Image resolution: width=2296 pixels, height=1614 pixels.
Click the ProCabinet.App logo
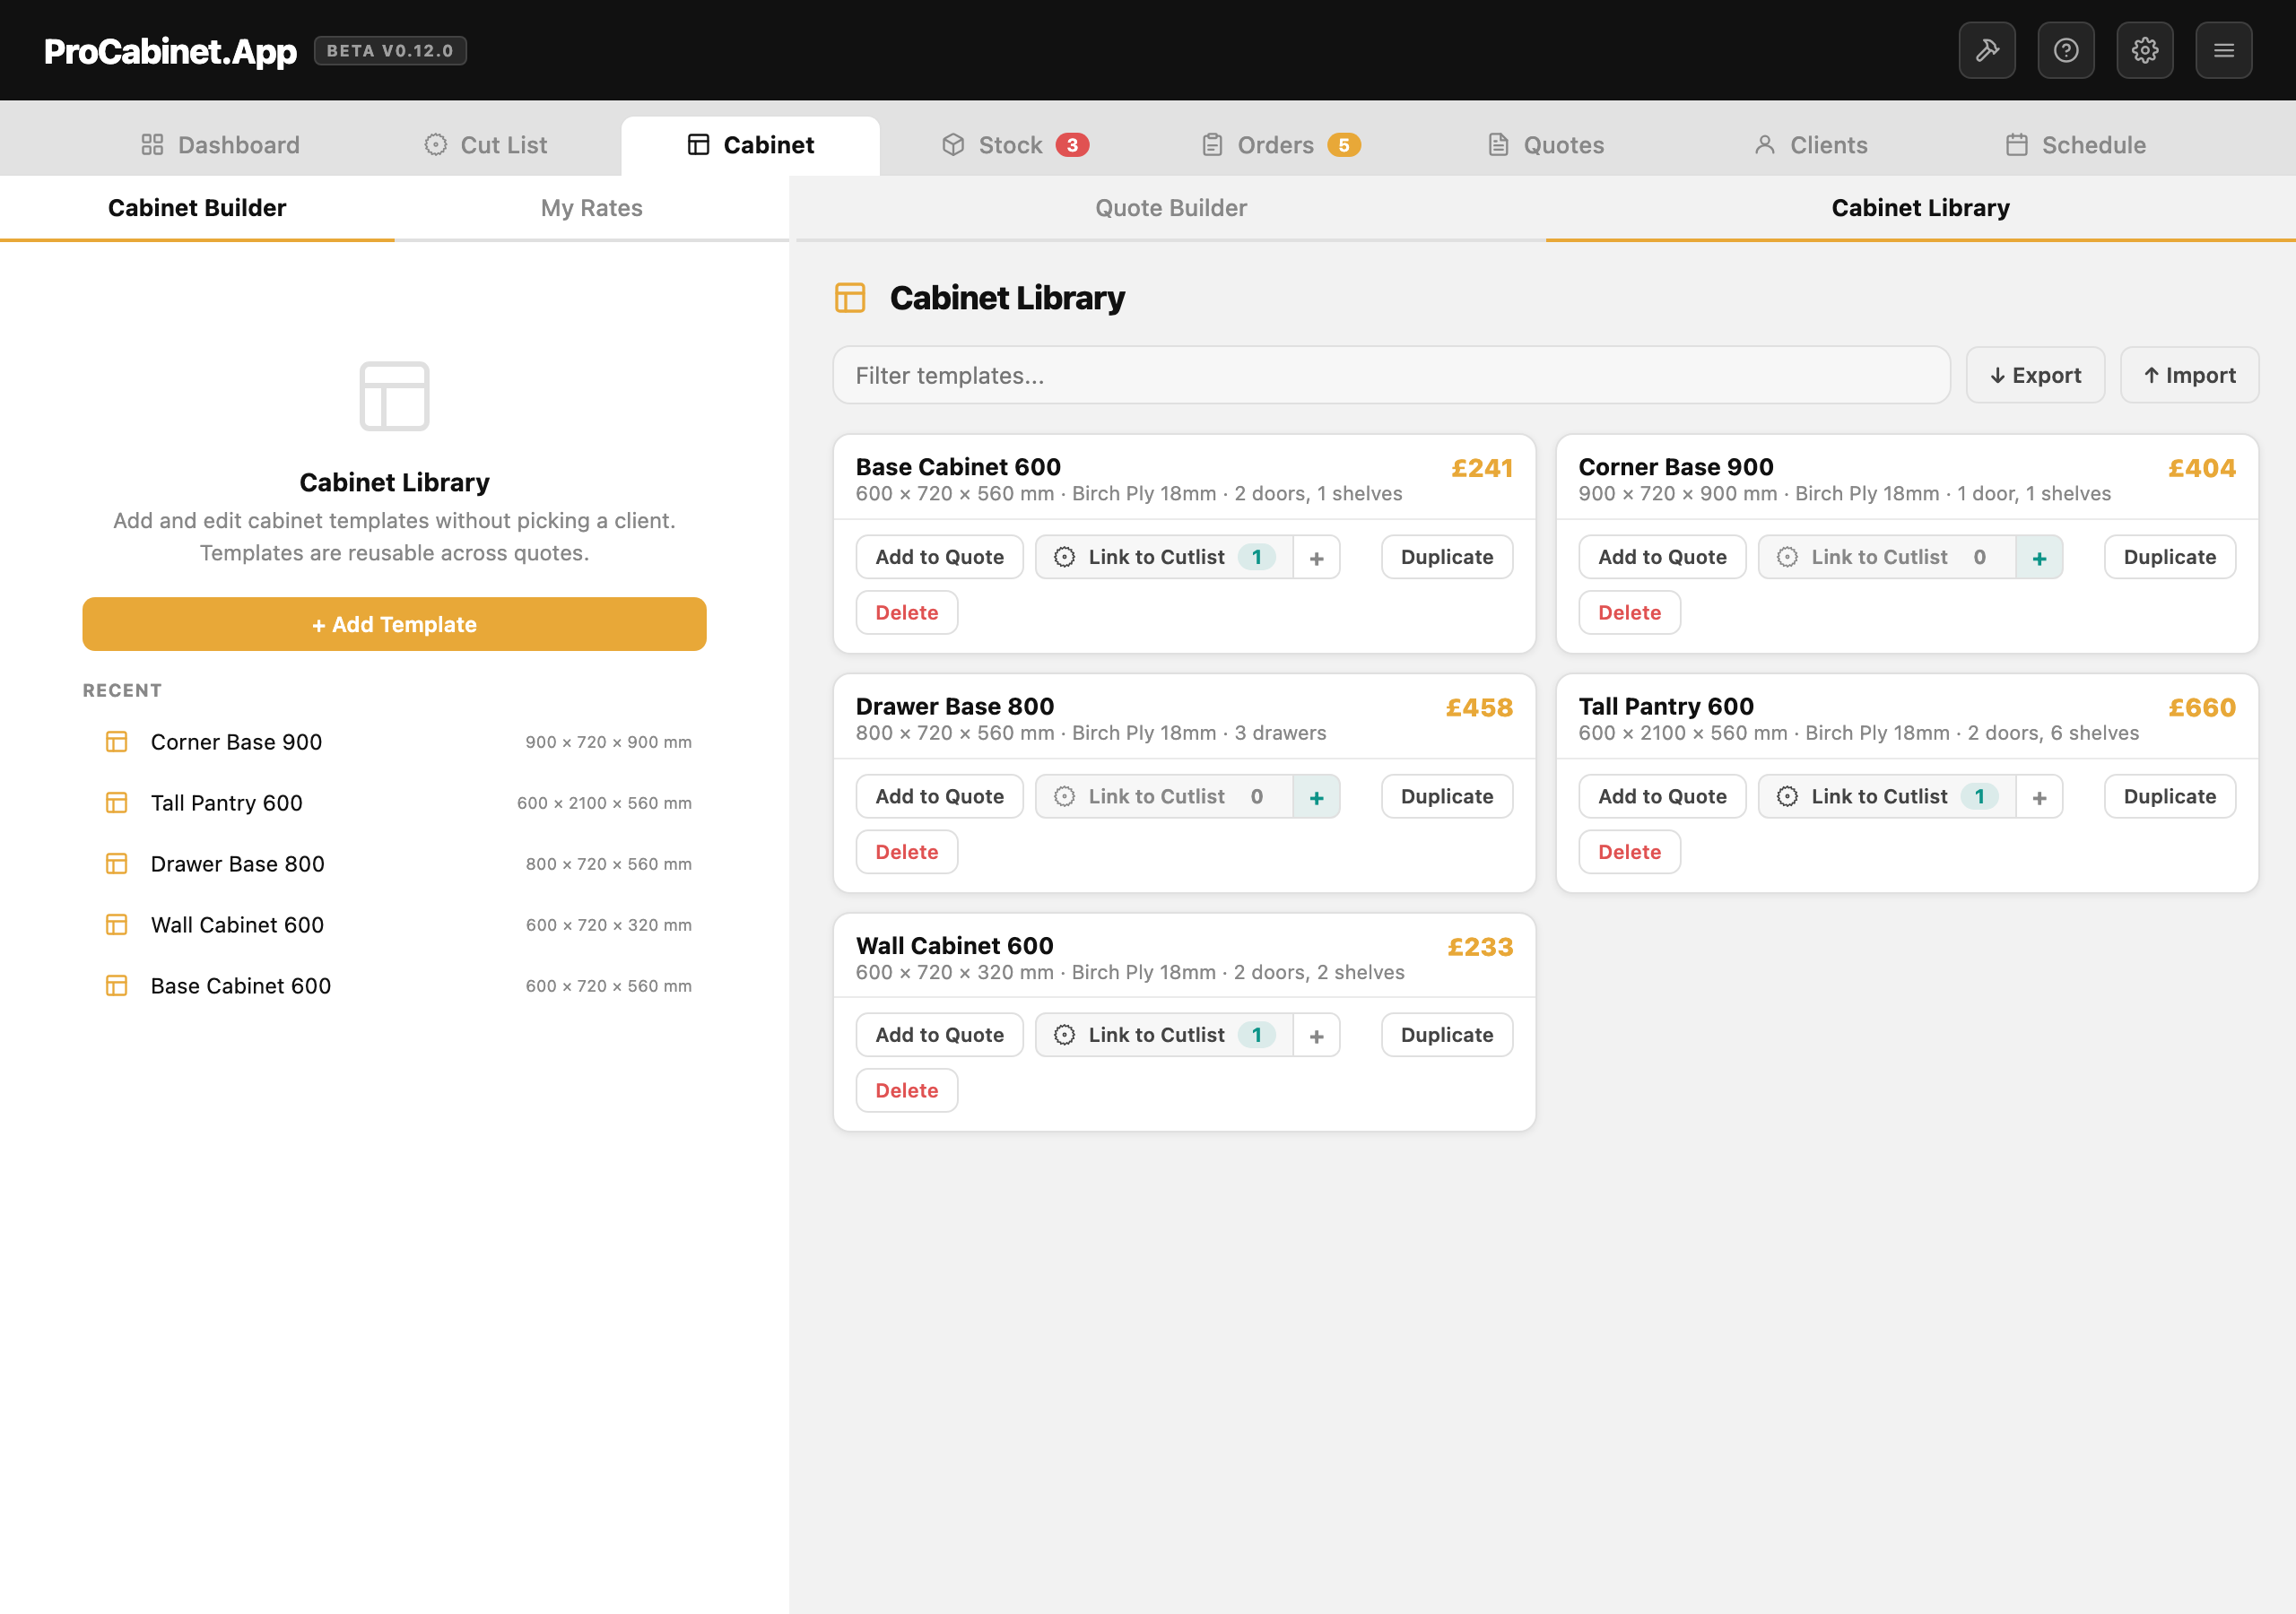[170, 51]
